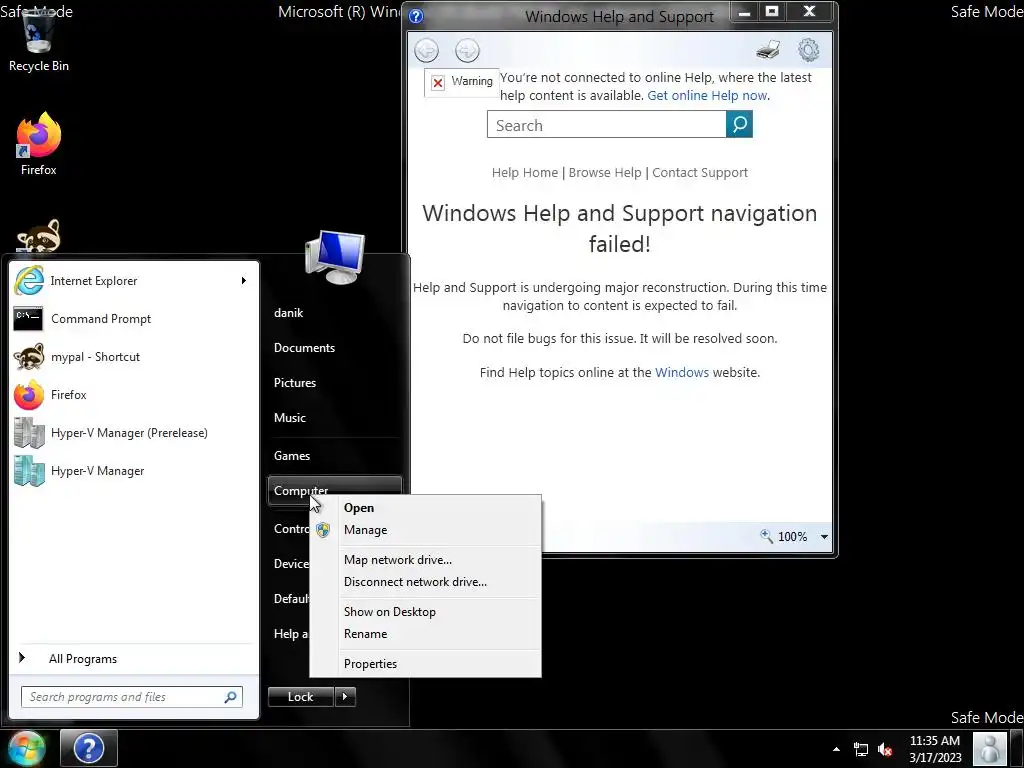The image size is (1024, 768).
Task: Click Get online Help now link
Action: point(707,95)
